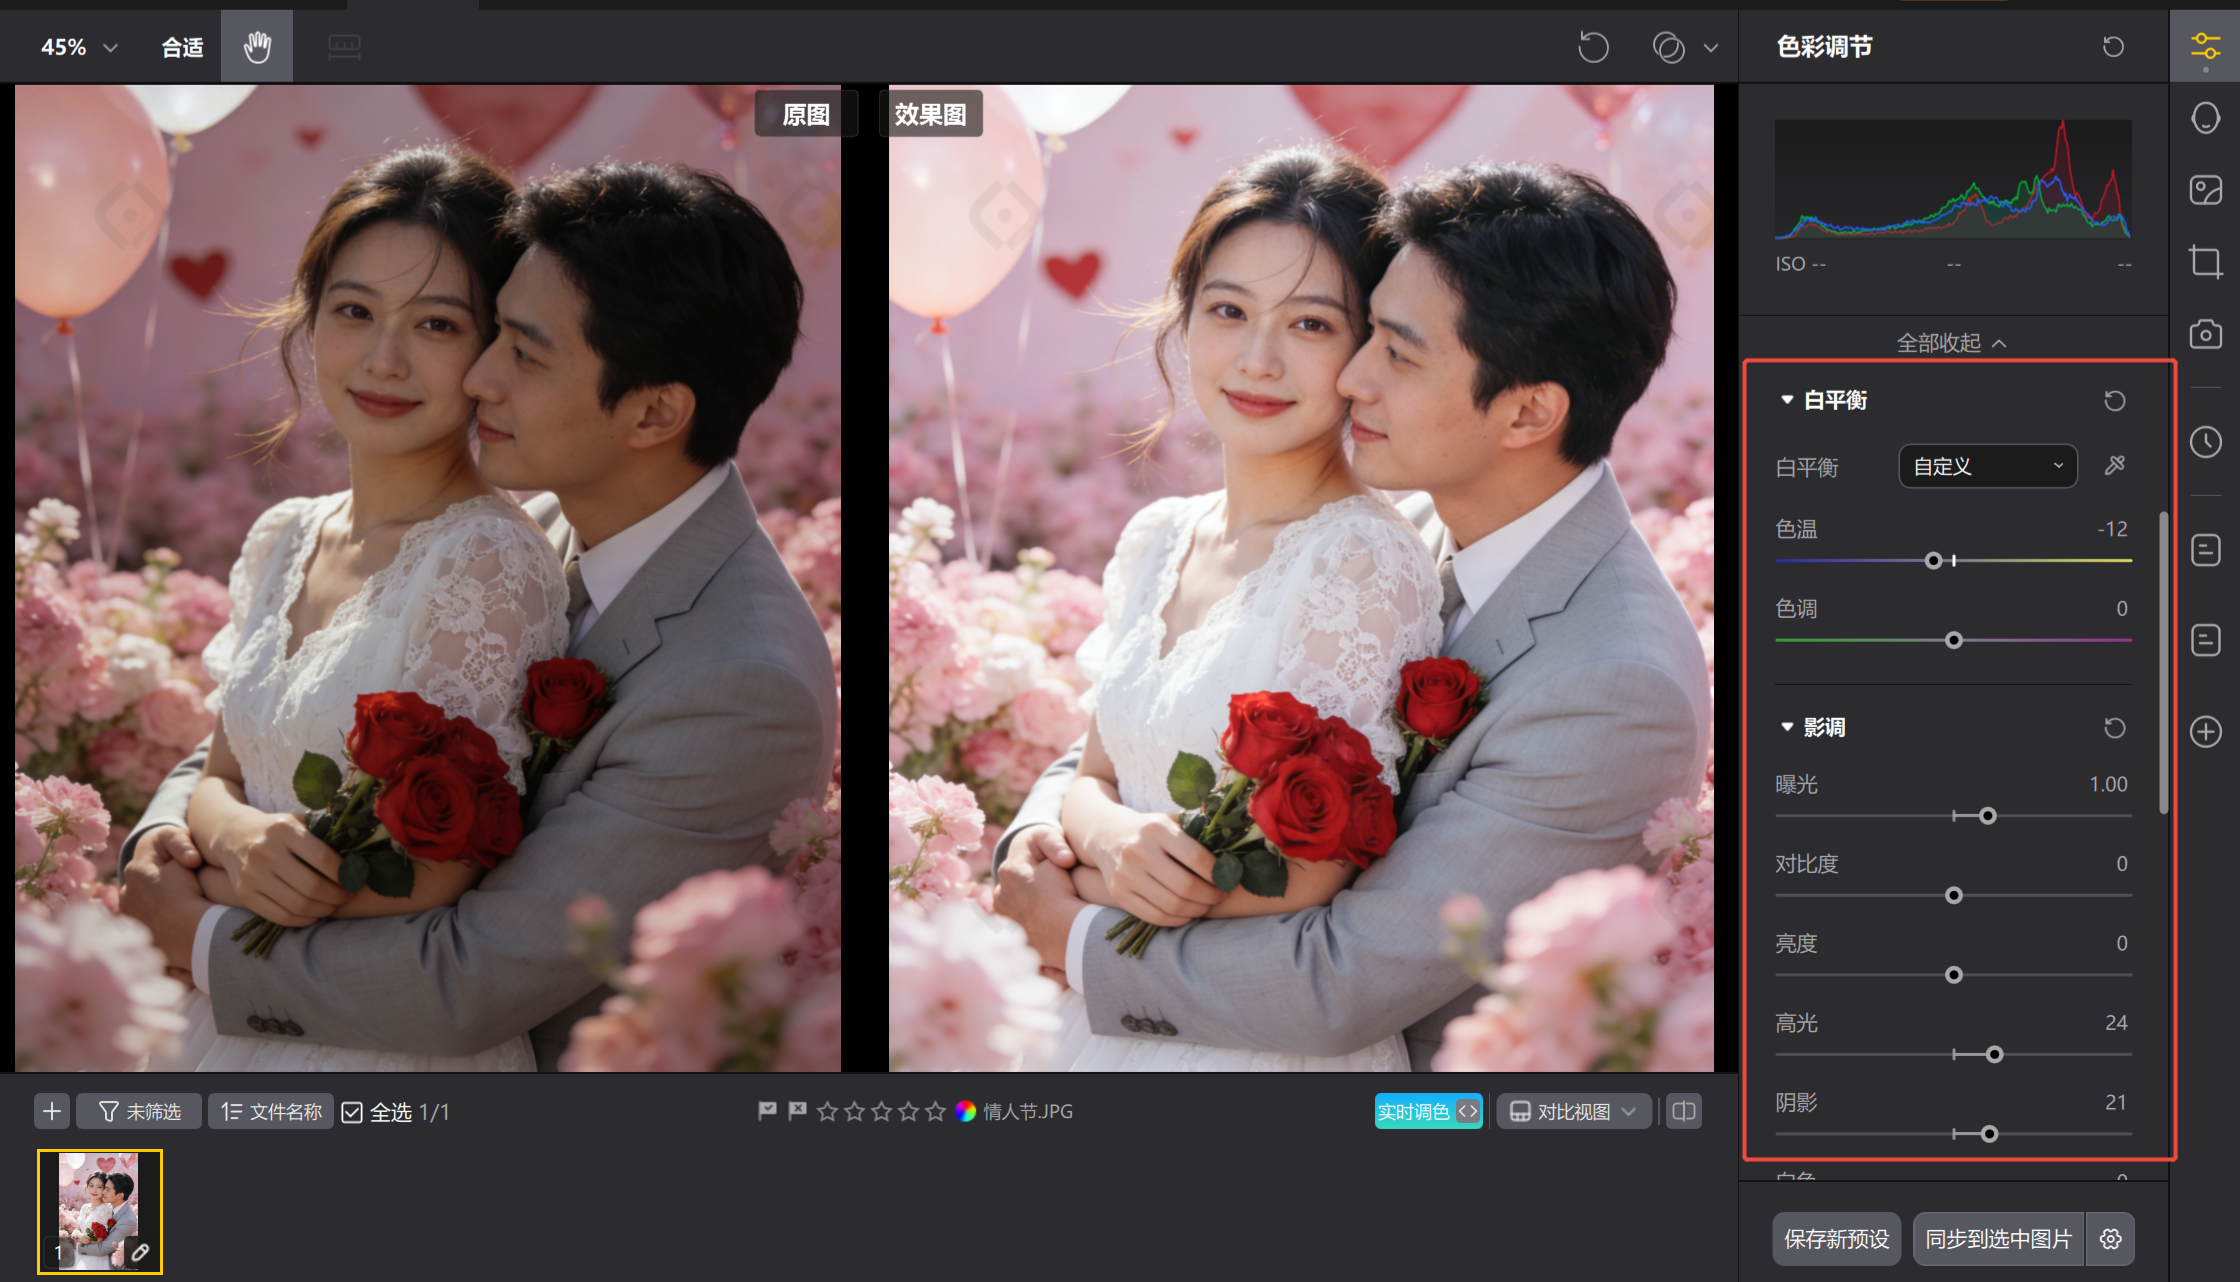Click the undo rotate arrow in toolbar
This screenshot has width=2240, height=1282.
1593,47
